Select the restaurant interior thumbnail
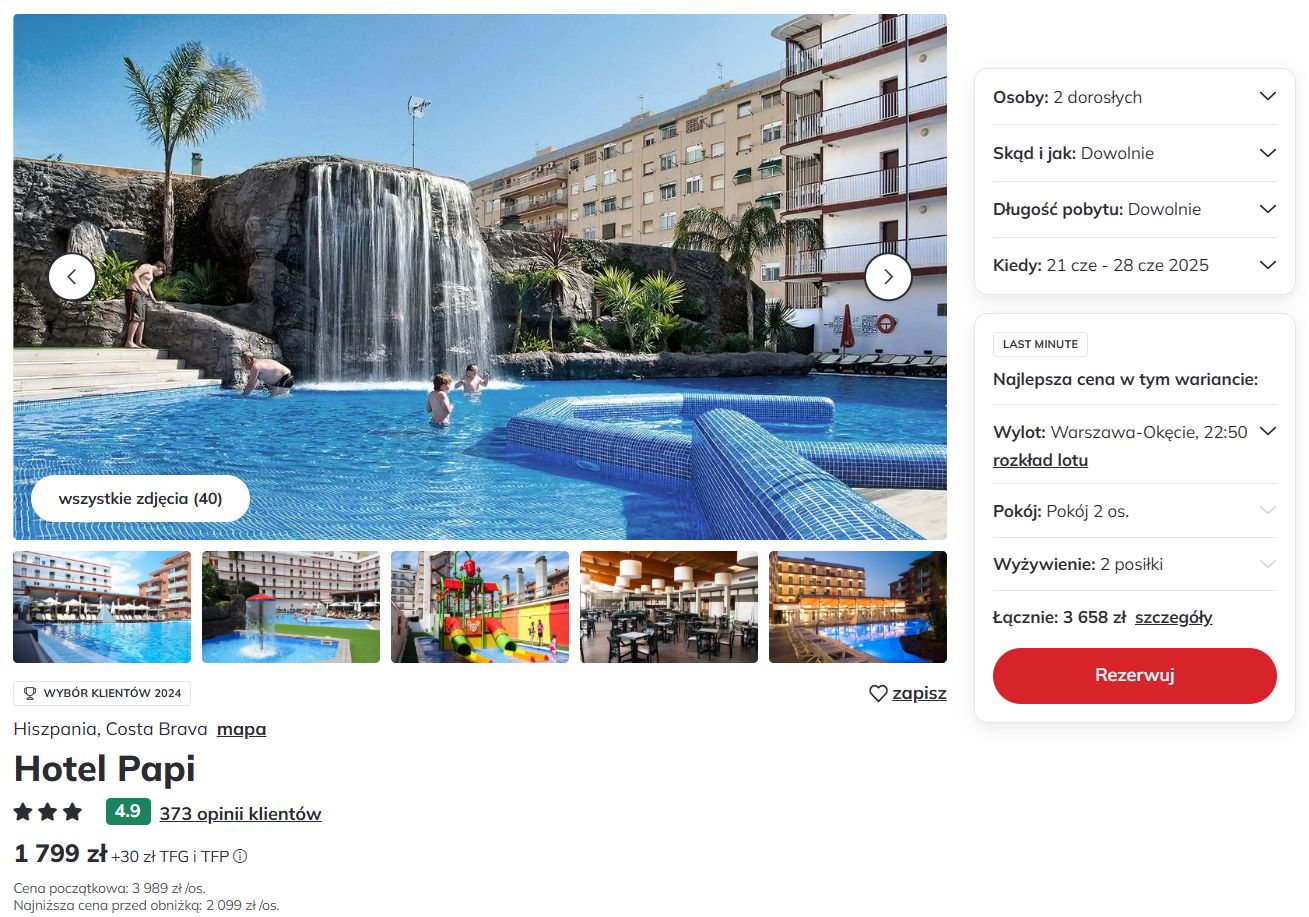Viewport: 1309px width, 917px height. coord(669,607)
